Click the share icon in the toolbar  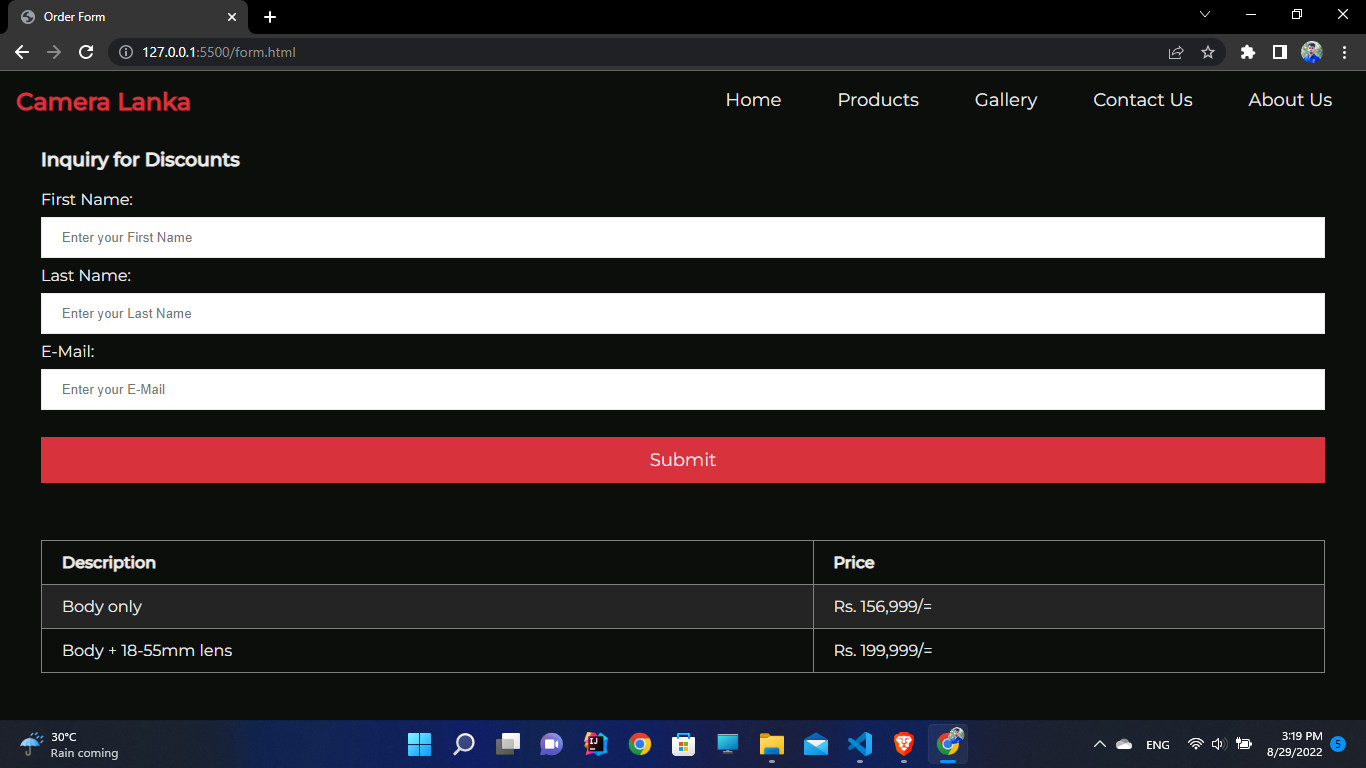pyautogui.click(x=1176, y=52)
